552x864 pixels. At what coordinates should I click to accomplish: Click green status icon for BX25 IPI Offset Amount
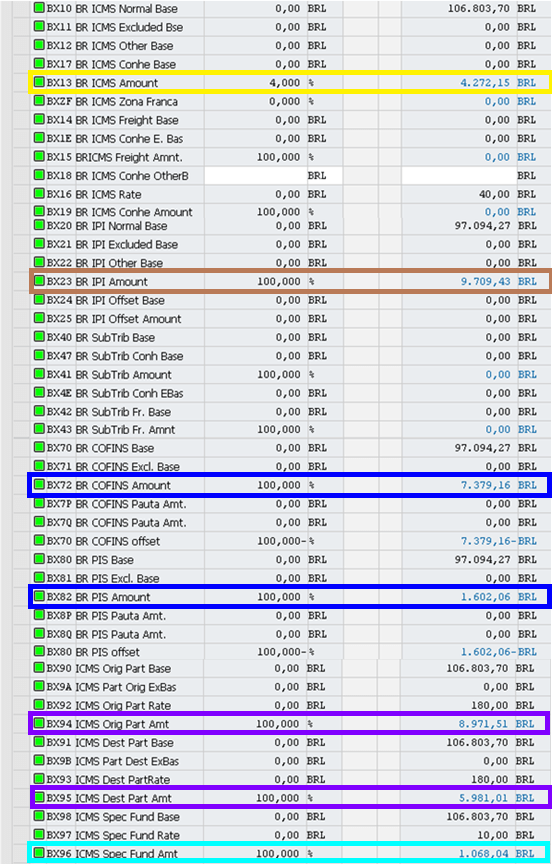click(39, 318)
